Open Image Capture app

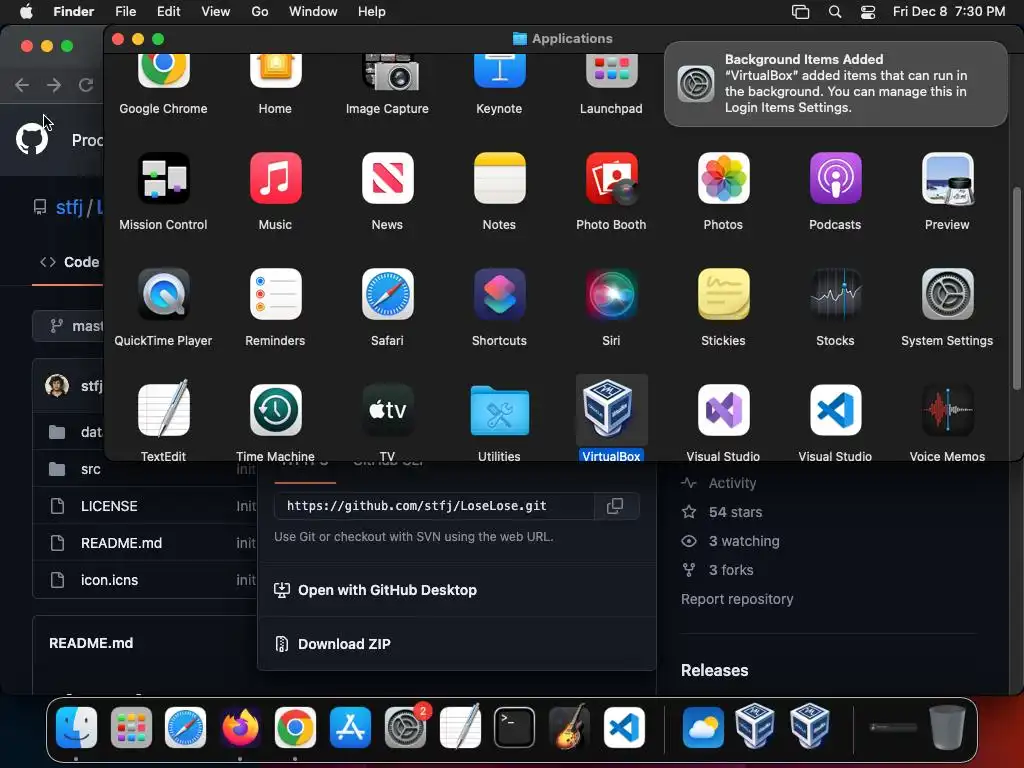click(390, 72)
